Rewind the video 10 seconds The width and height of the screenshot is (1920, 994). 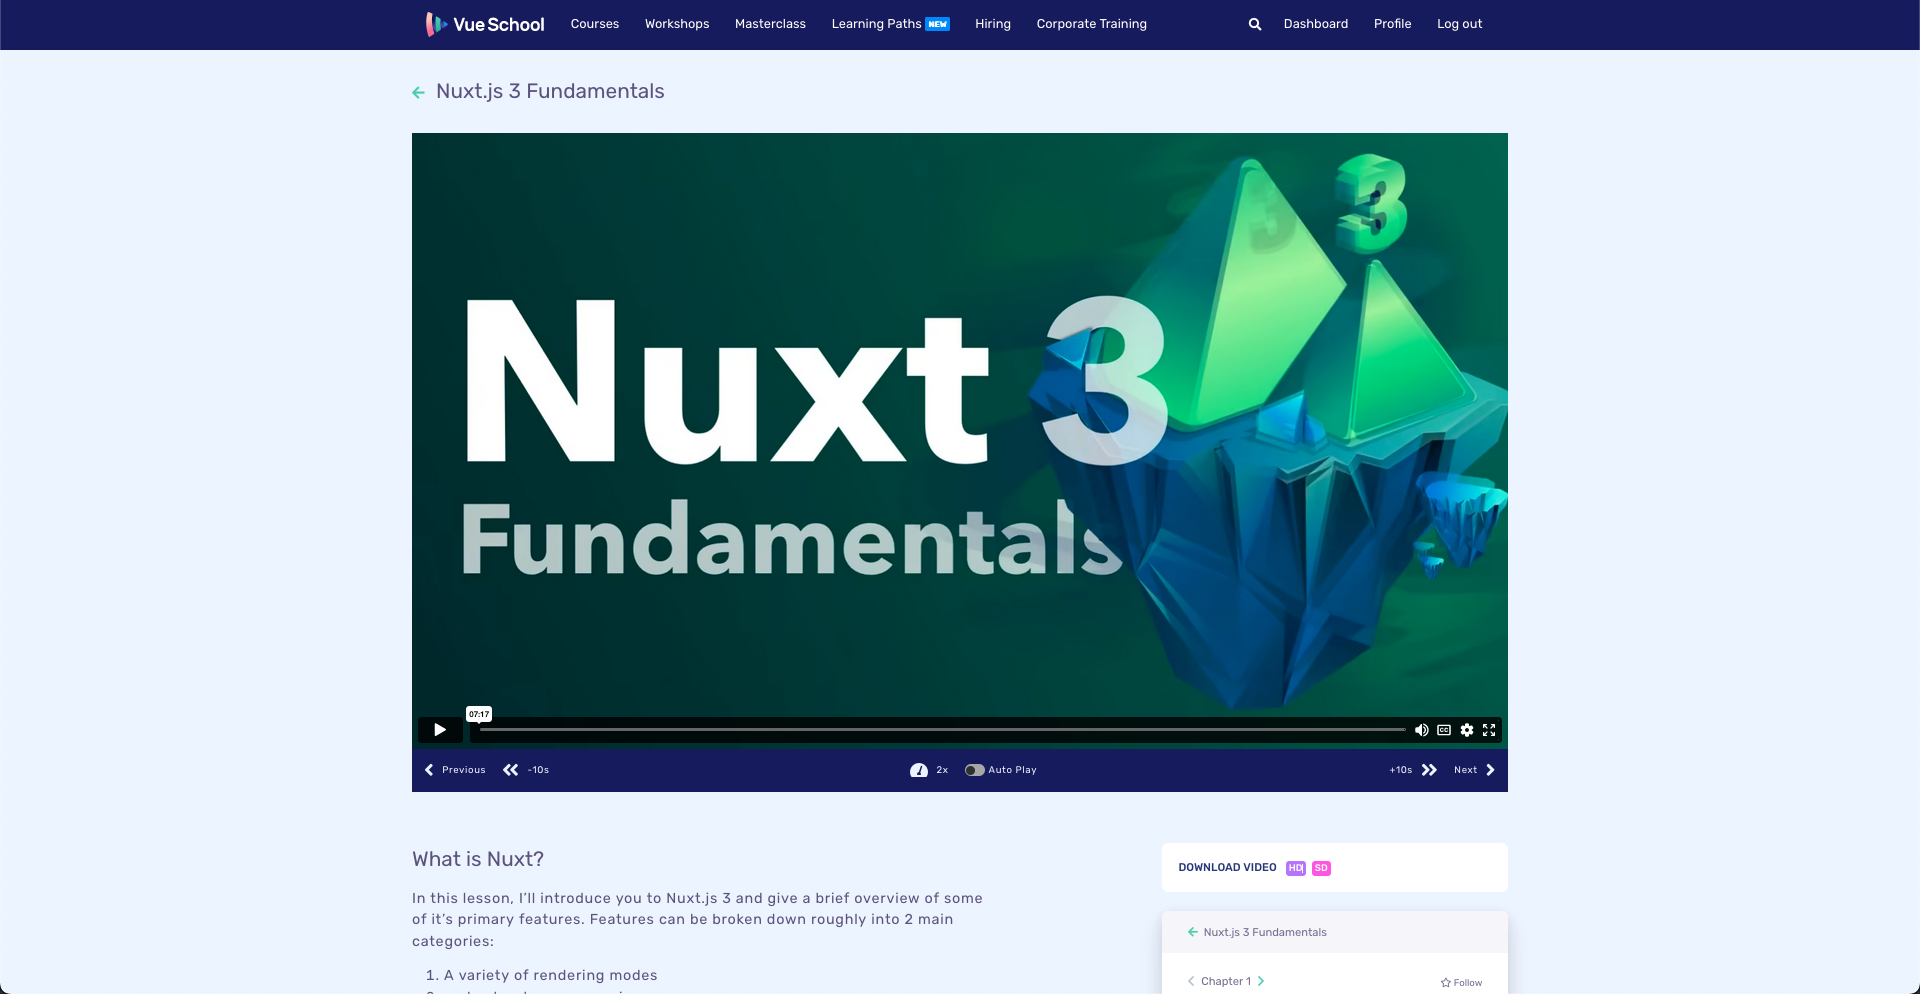point(526,770)
